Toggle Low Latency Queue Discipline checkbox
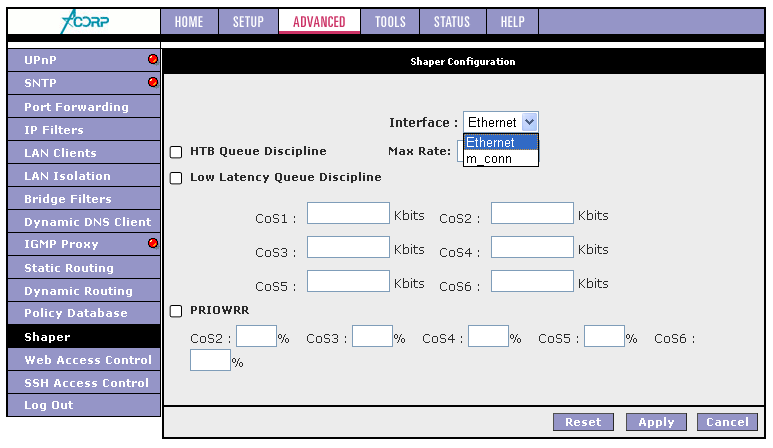773x448 pixels. (176, 178)
